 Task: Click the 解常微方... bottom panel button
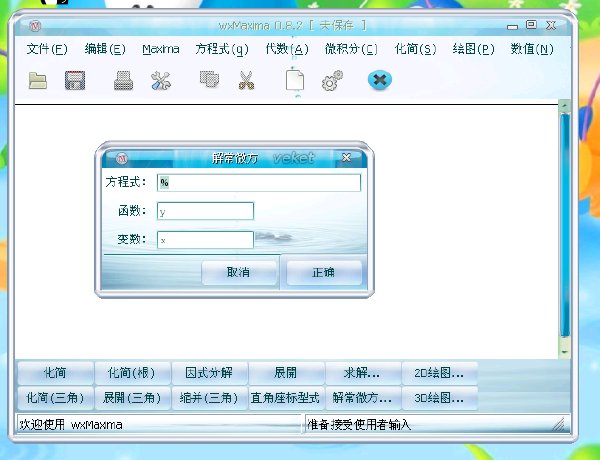point(362,398)
